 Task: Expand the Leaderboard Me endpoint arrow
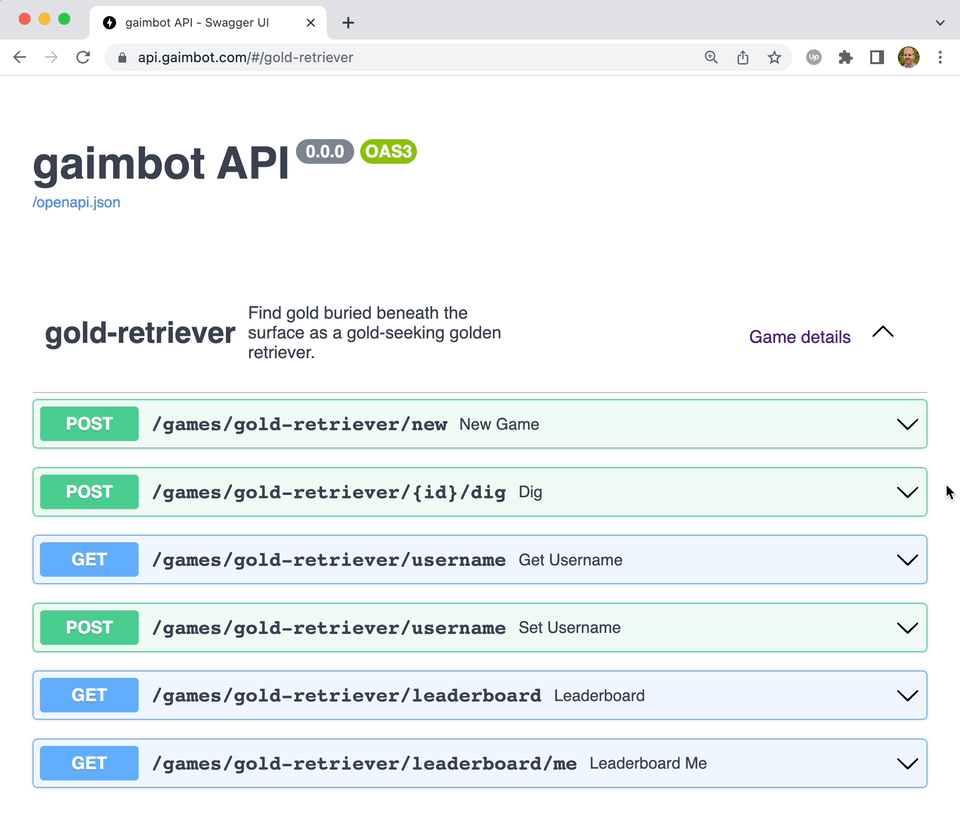coord(907,763)
